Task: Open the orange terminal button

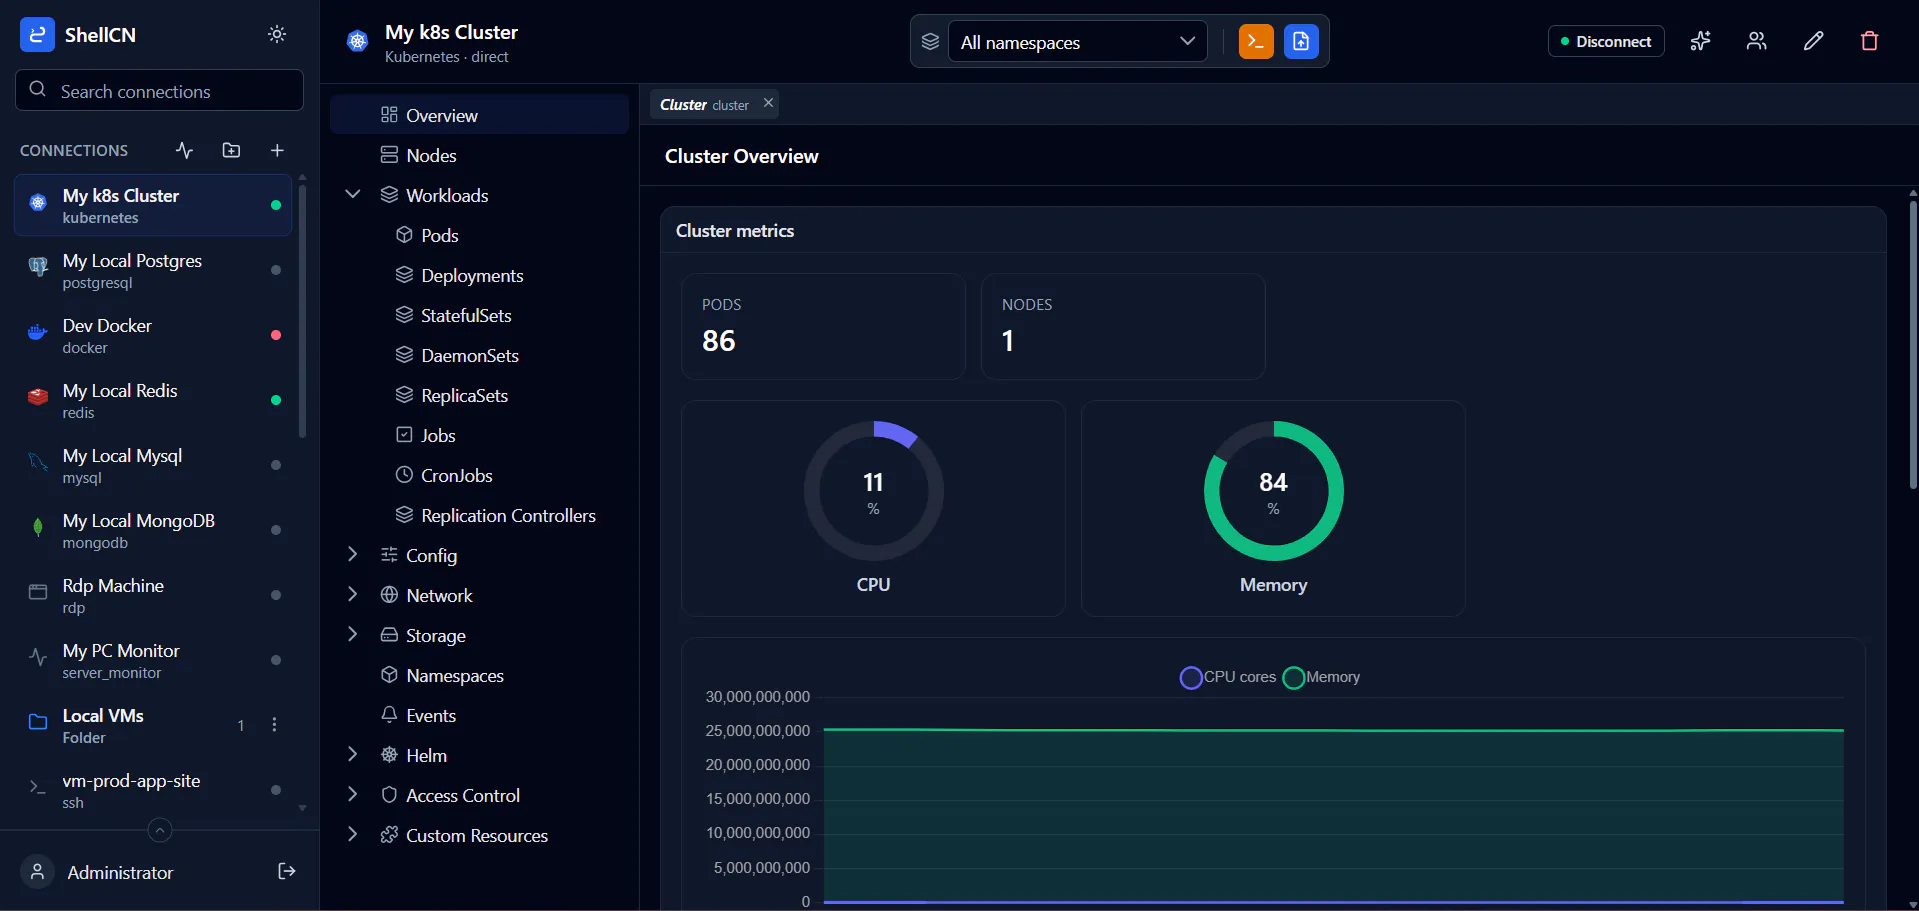Action: coord(1256,41)
